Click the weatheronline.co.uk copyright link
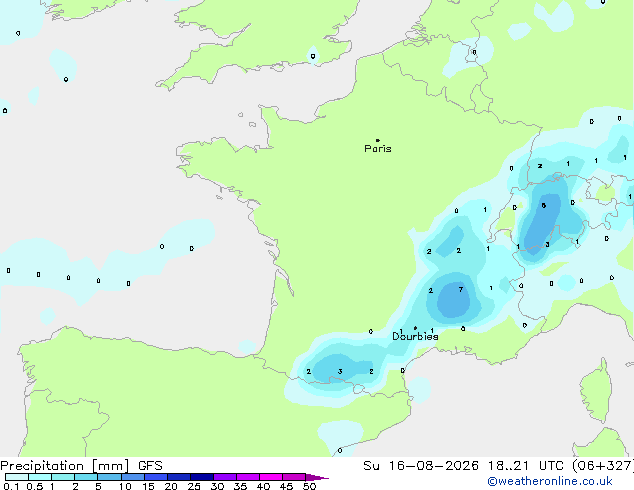 [549, 481]
